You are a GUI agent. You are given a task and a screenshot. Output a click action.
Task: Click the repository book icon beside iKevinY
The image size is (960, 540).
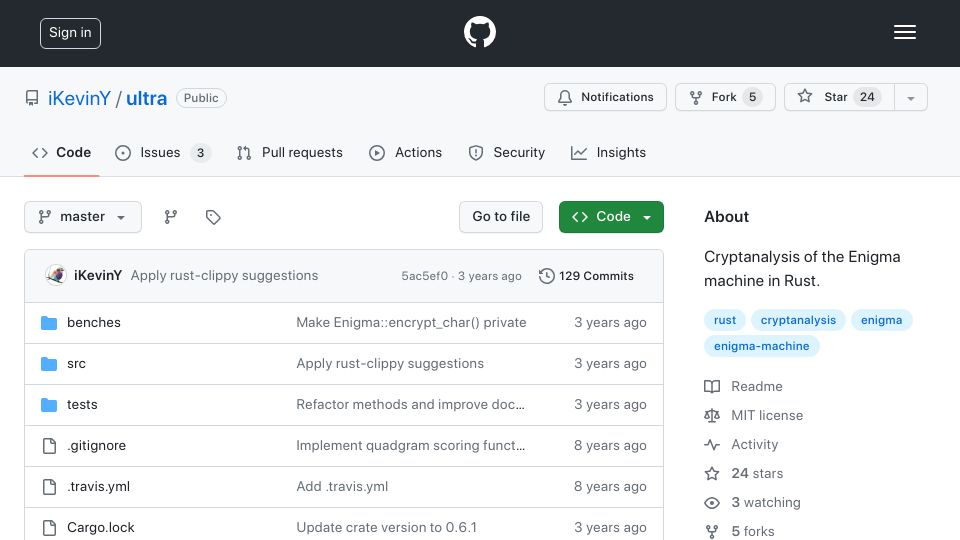pyautogui.click(x=32, y=98)
